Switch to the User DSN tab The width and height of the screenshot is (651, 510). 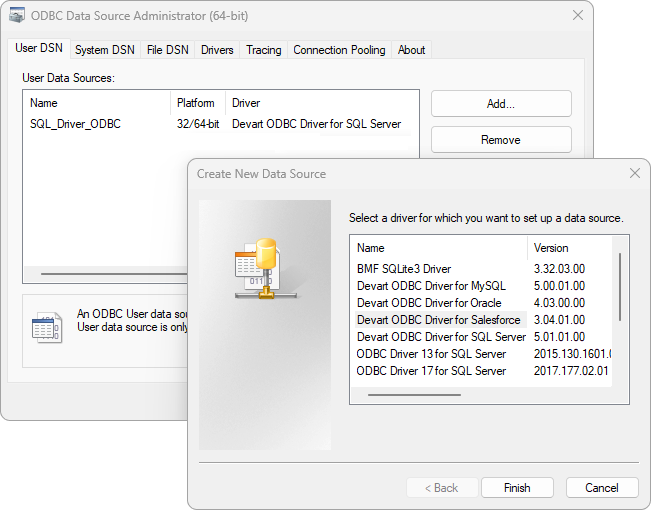[39, 48]
